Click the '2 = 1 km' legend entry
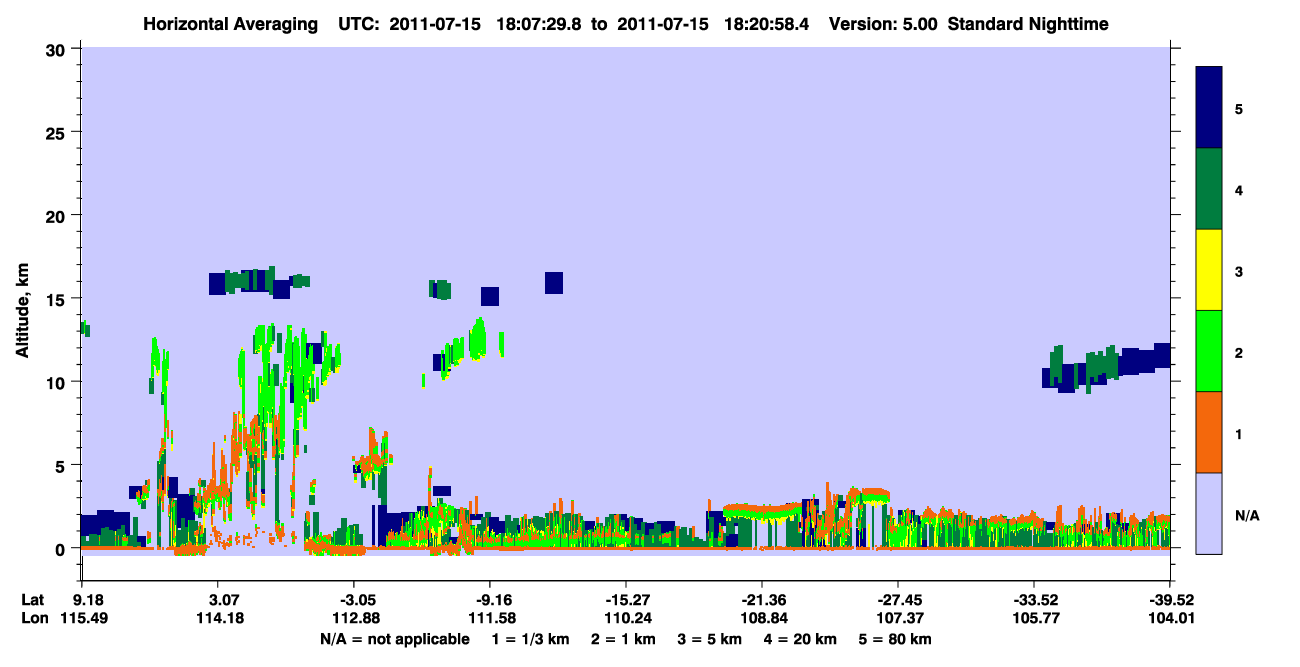The width and height of the screenshot is (1300, 667). click(622, 639)
